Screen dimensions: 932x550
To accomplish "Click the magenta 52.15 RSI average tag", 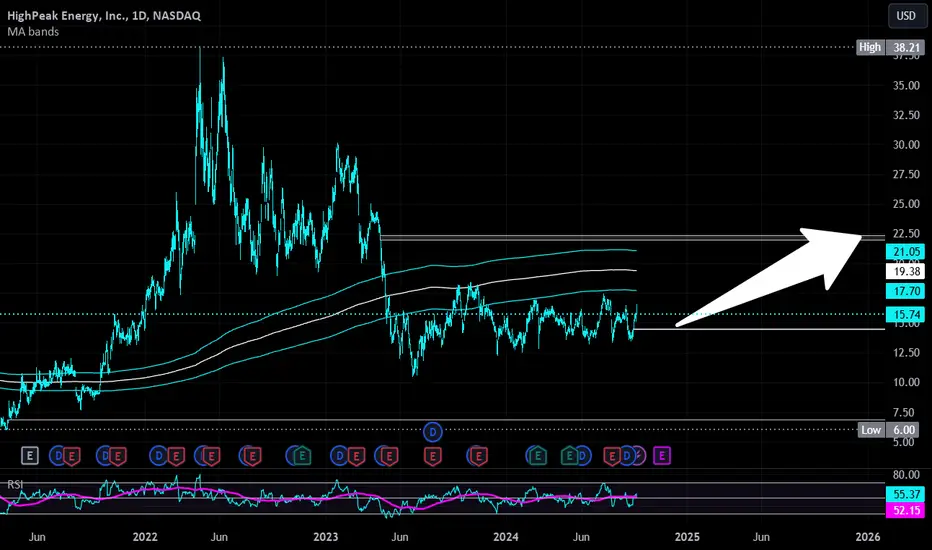I will point(905,510).
